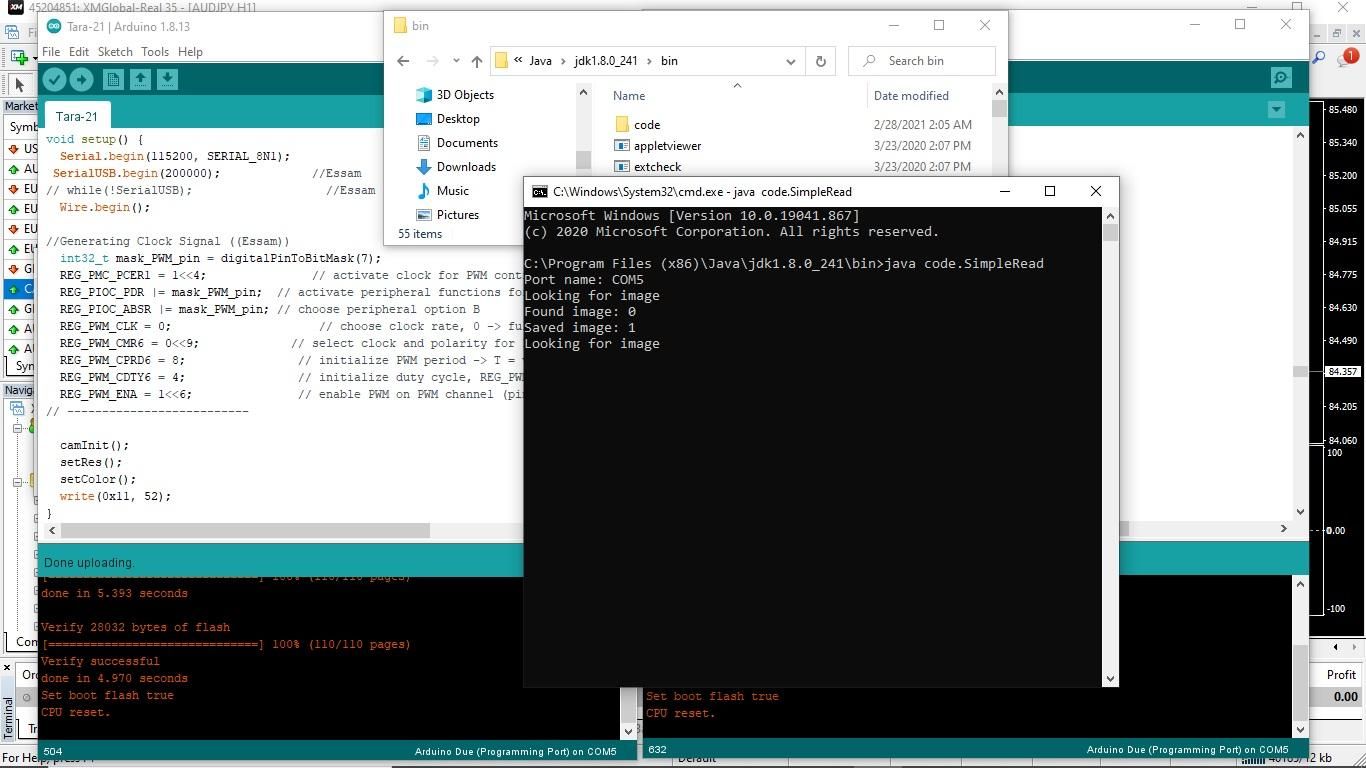Click the Back navigation arrow in File Explorer
1366x768 pixels.
tap(403, 61)
